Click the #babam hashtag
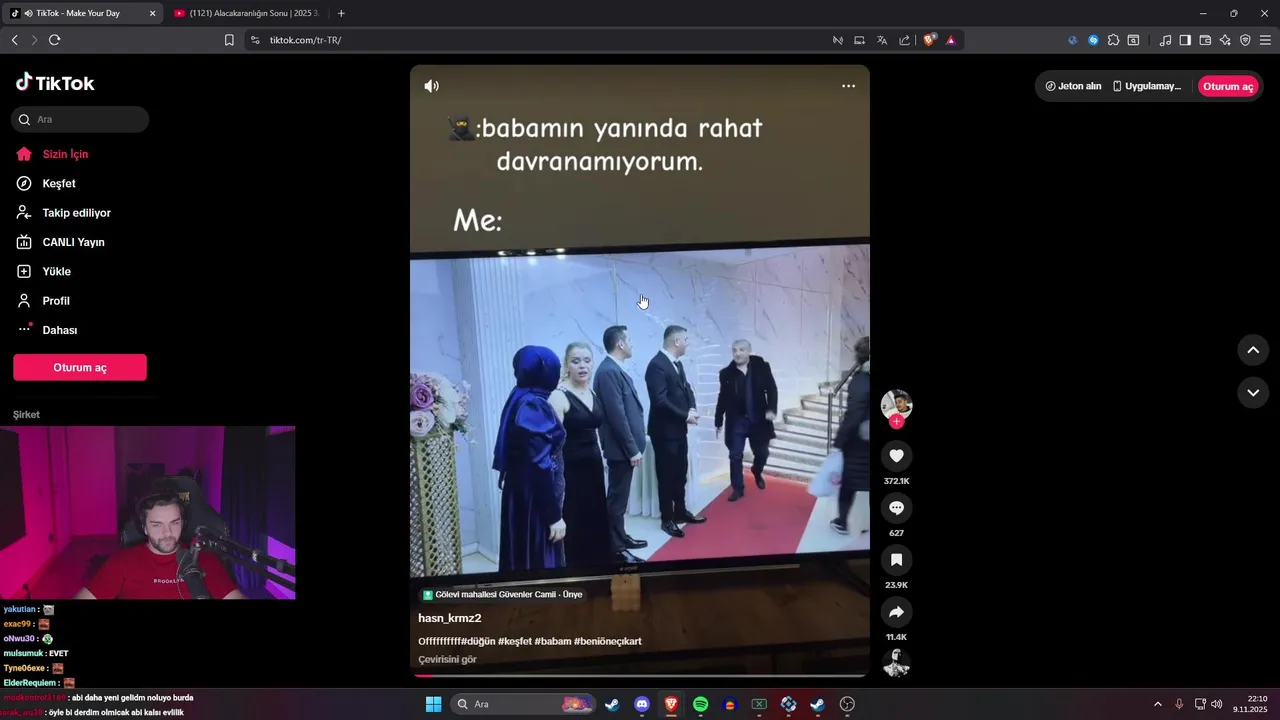This screenshot has width=1280, height=720. tap(553, 641)
